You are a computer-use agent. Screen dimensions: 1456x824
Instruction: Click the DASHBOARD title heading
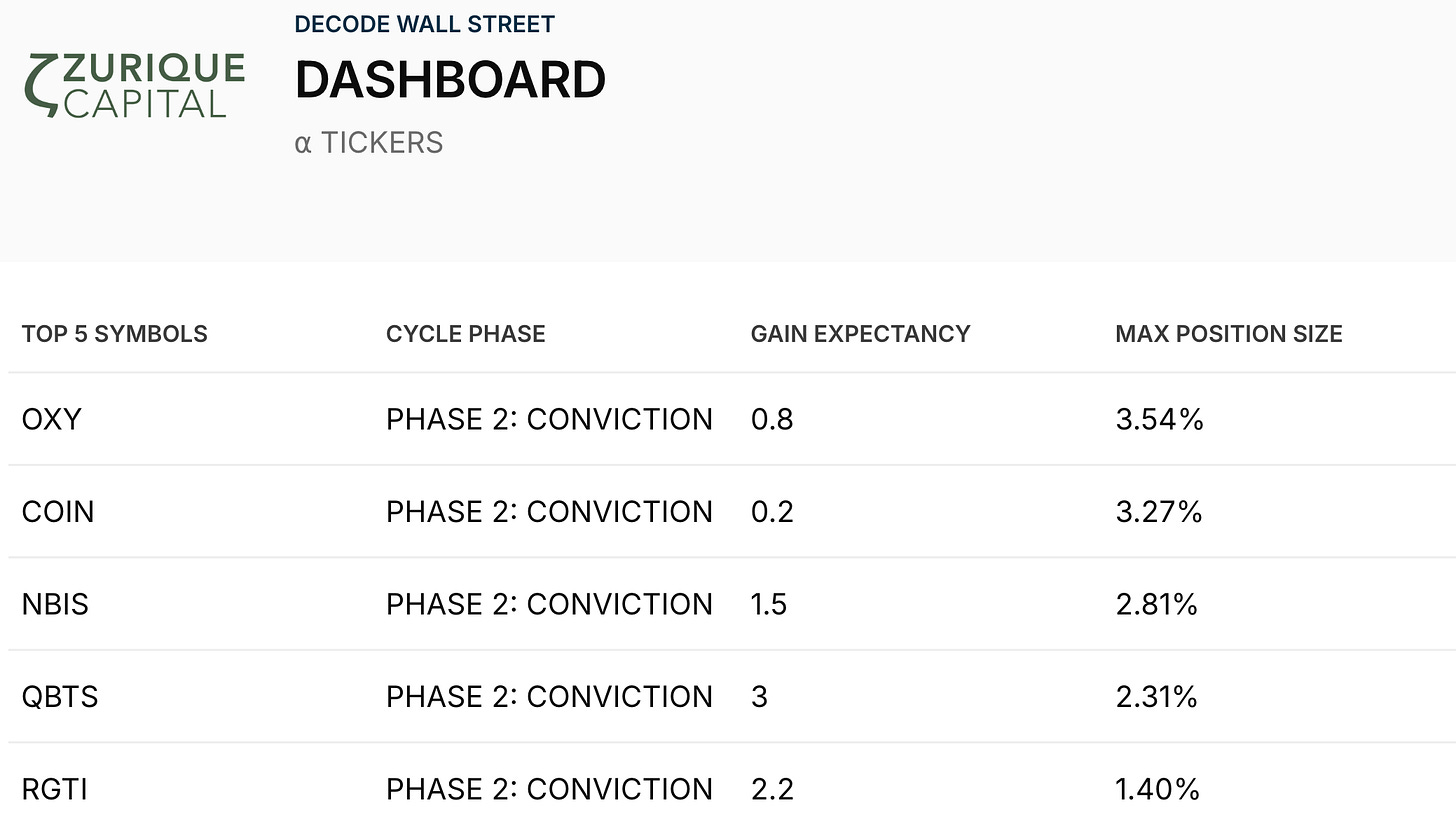coord(450,80)
